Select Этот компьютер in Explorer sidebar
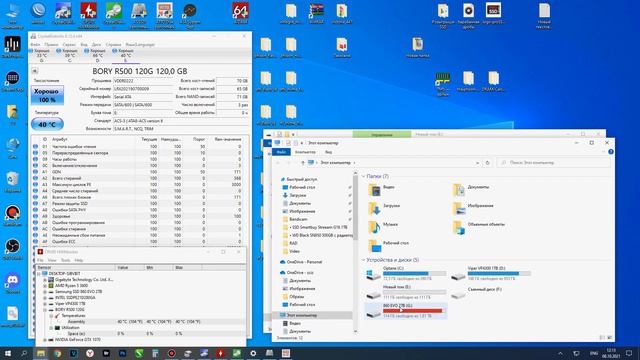640x360 pixels. pos(301,315)
